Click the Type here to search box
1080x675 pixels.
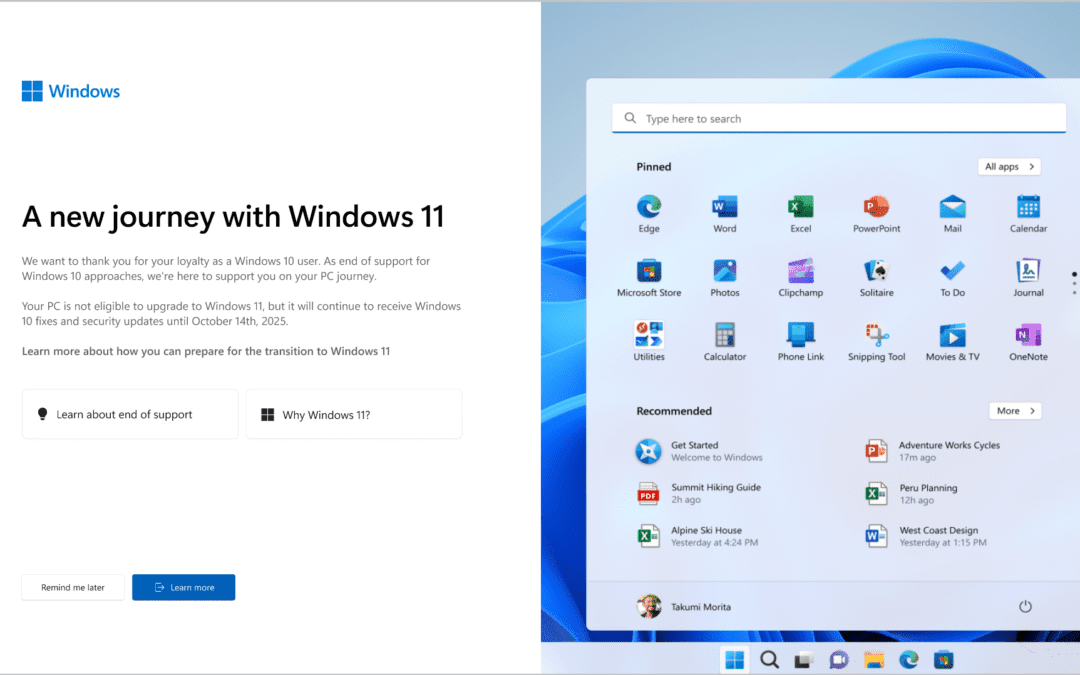pos(839,118)
